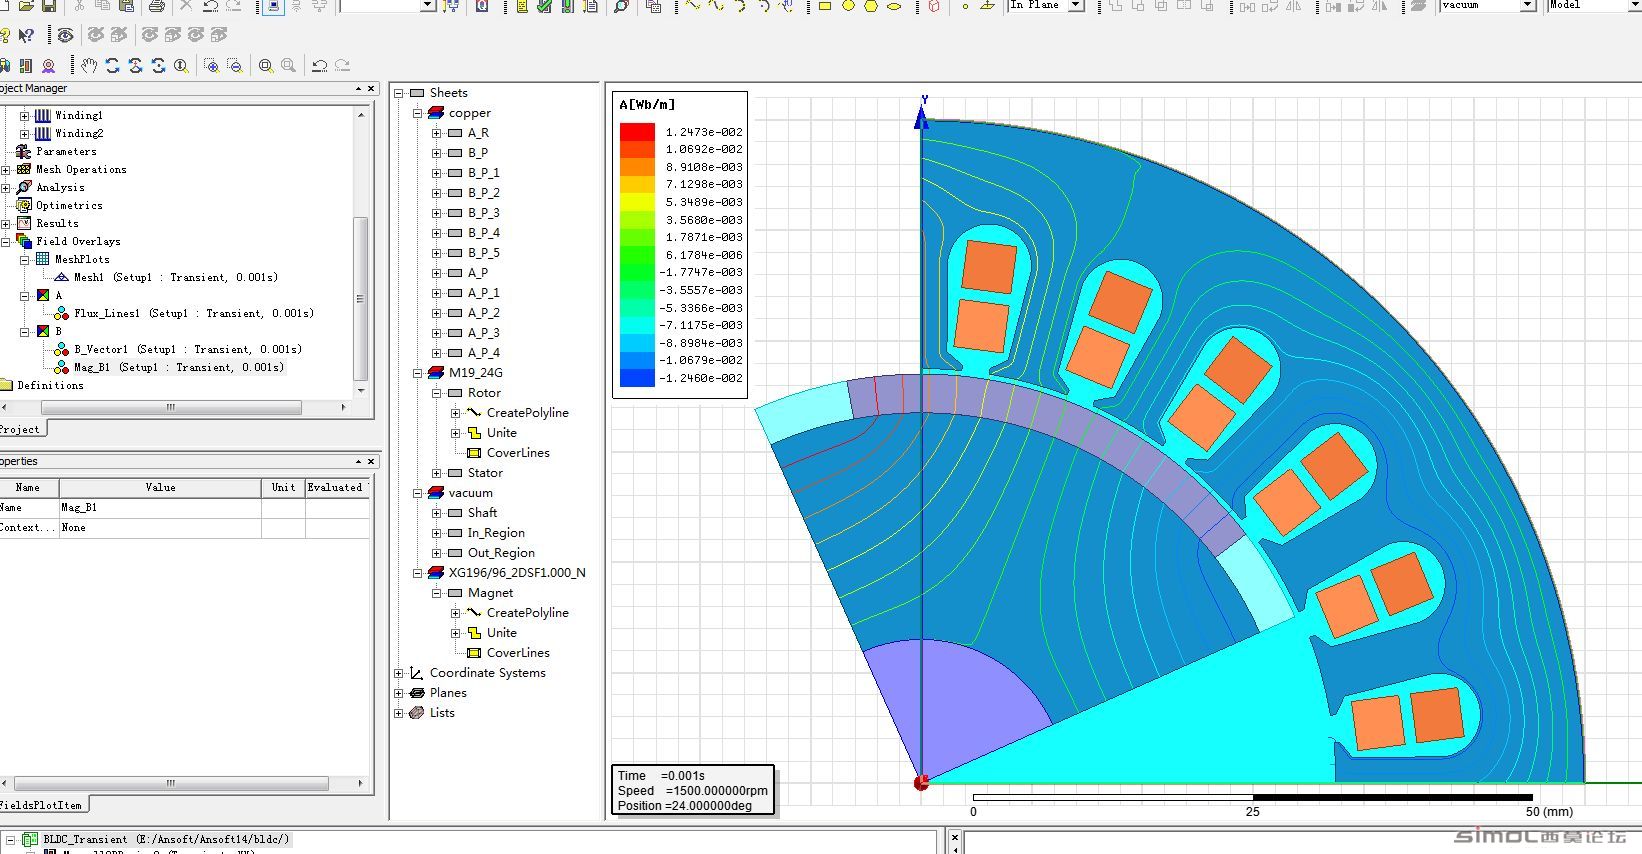
Task: Click the Speed =1500.000000rpm text
Action: (x=692, y=790)
